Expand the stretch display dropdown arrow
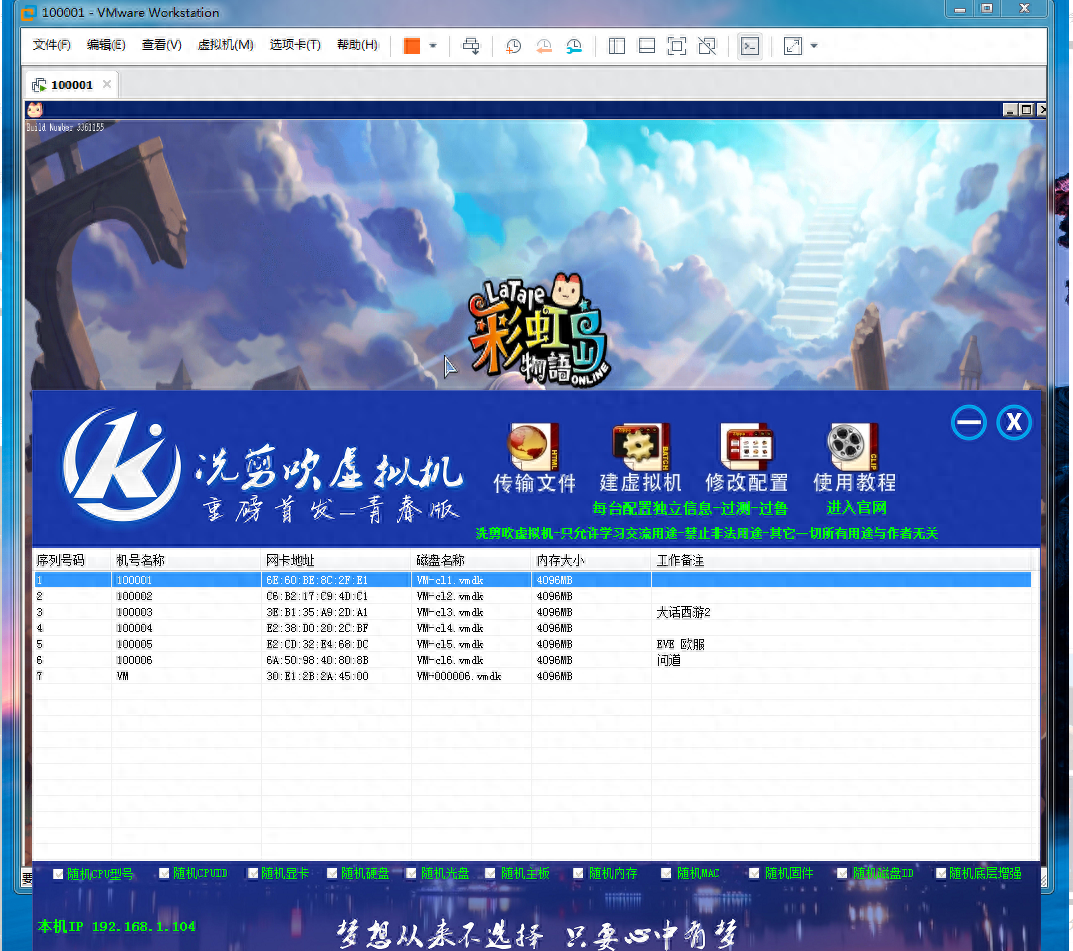The width and height of the screenshot is (1073, 951). [x=814, y=46]
